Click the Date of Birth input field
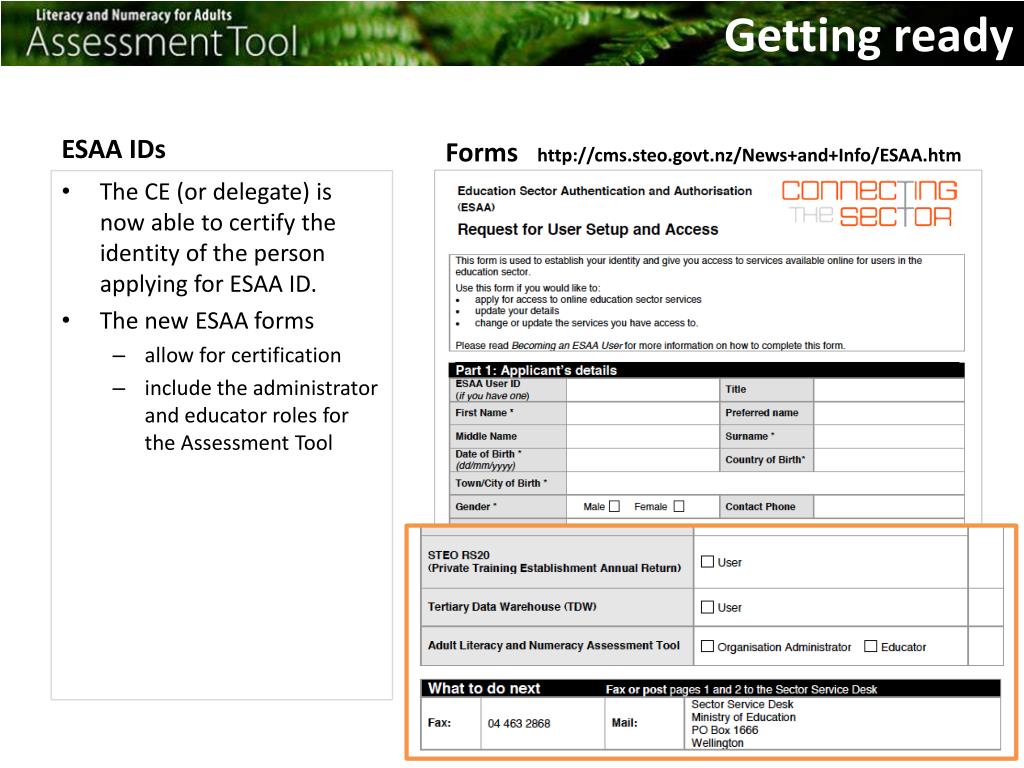The height and width of the screenshot is (768, 1024). (x=643, y=460)
